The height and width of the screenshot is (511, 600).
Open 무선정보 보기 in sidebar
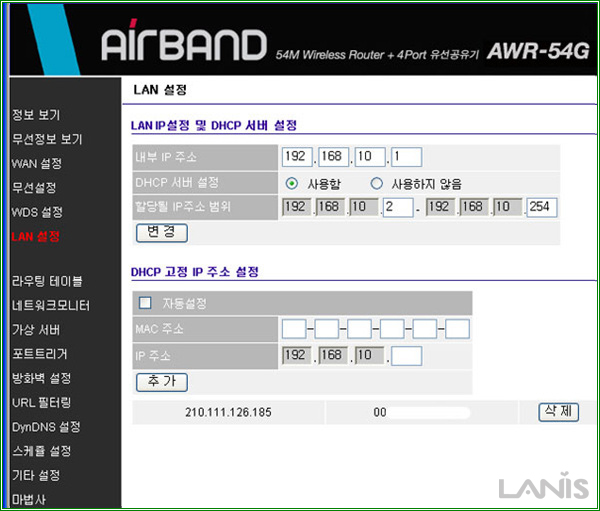click(47, 139)
